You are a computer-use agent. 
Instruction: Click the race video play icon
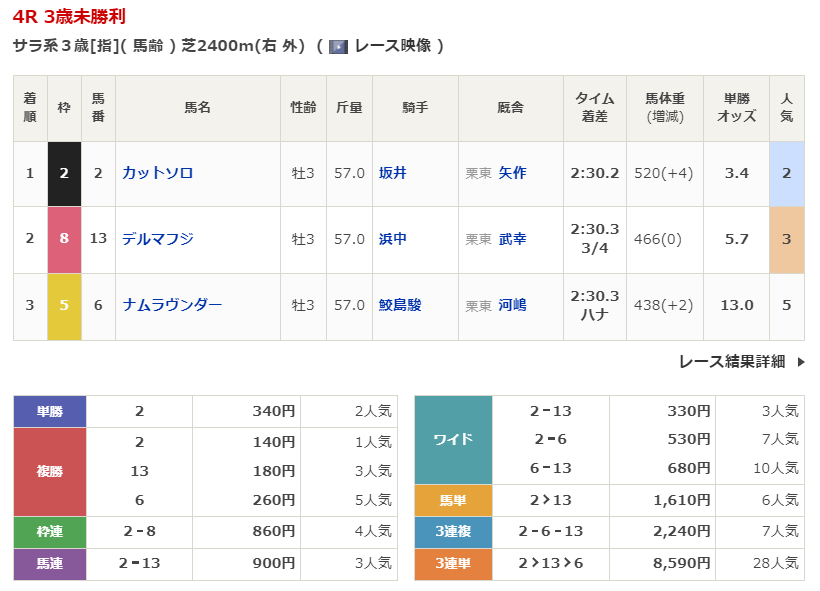(x=338, y=46)
